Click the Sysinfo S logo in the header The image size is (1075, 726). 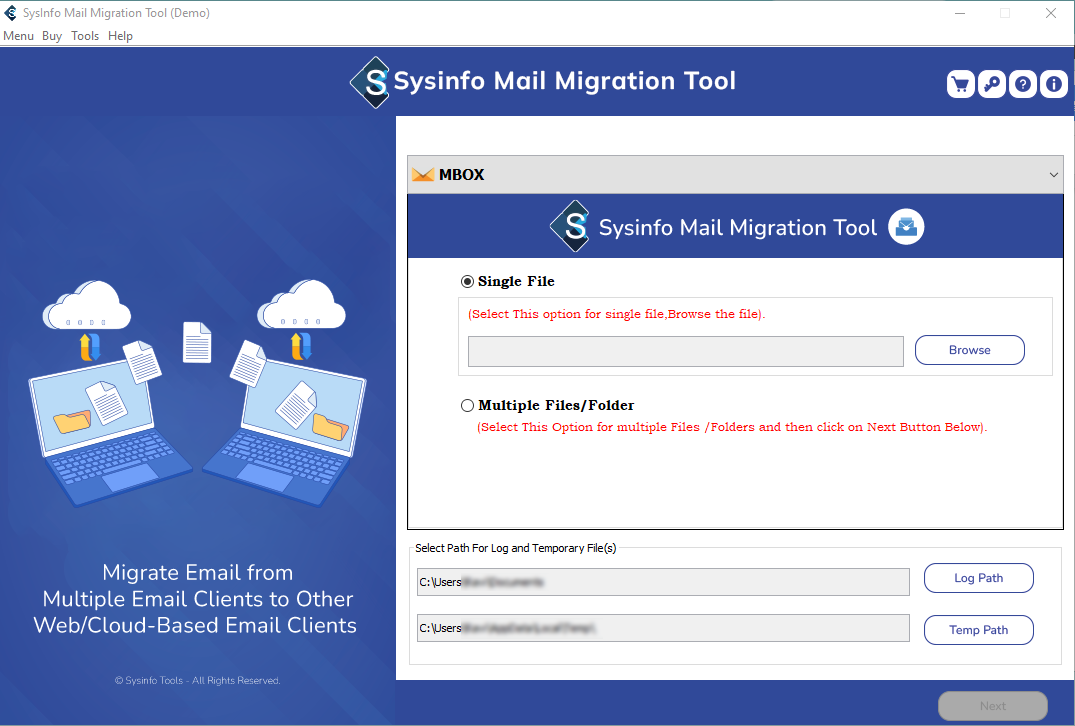[x=371, y=82]
